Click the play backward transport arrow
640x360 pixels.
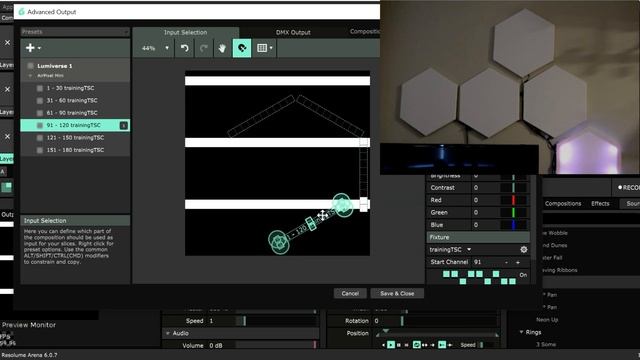pyautogui.click(x=383, y=345)
